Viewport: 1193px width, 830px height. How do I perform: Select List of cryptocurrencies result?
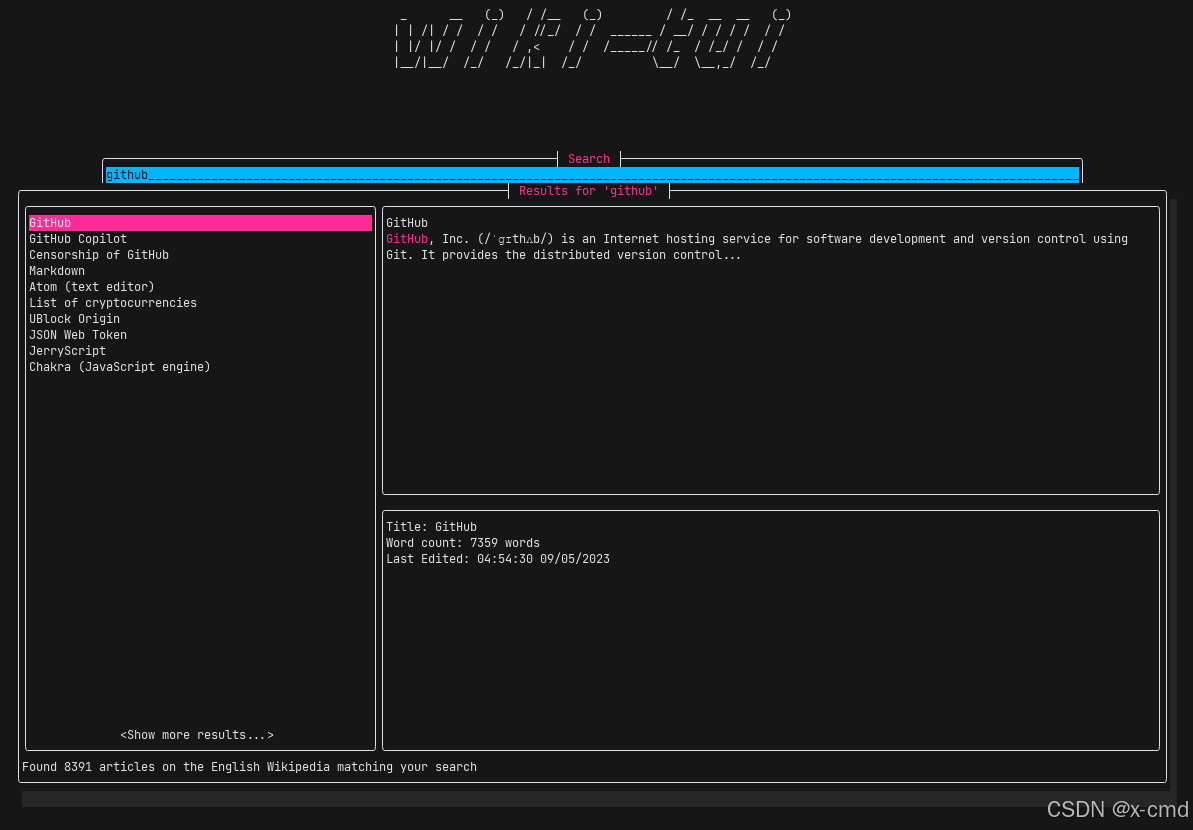click(x=113, y=303)
